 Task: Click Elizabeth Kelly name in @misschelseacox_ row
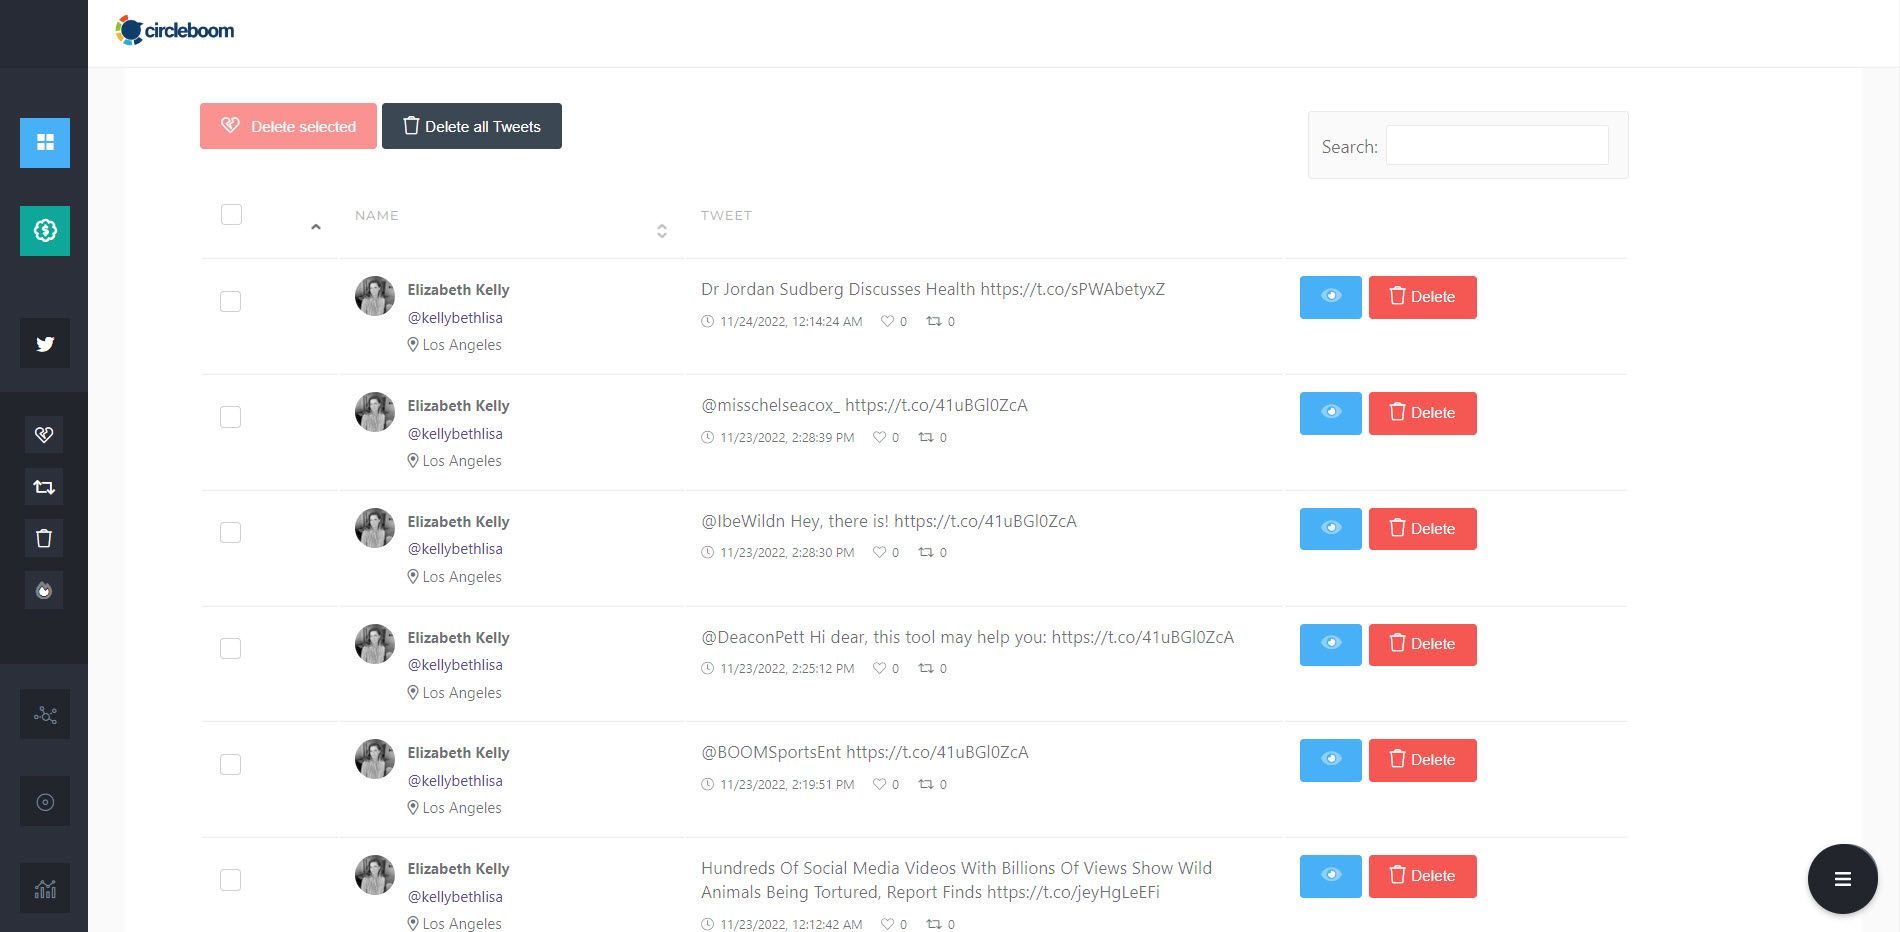(458, 406)
